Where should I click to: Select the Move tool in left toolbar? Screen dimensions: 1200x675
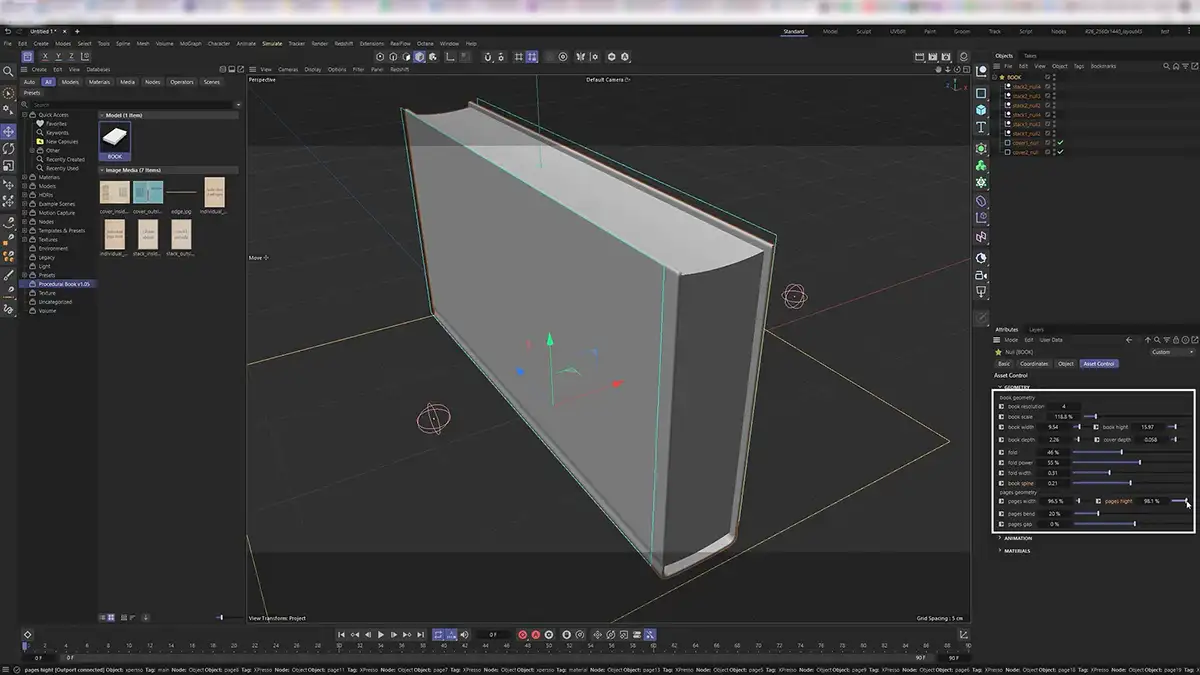(9, 131)
